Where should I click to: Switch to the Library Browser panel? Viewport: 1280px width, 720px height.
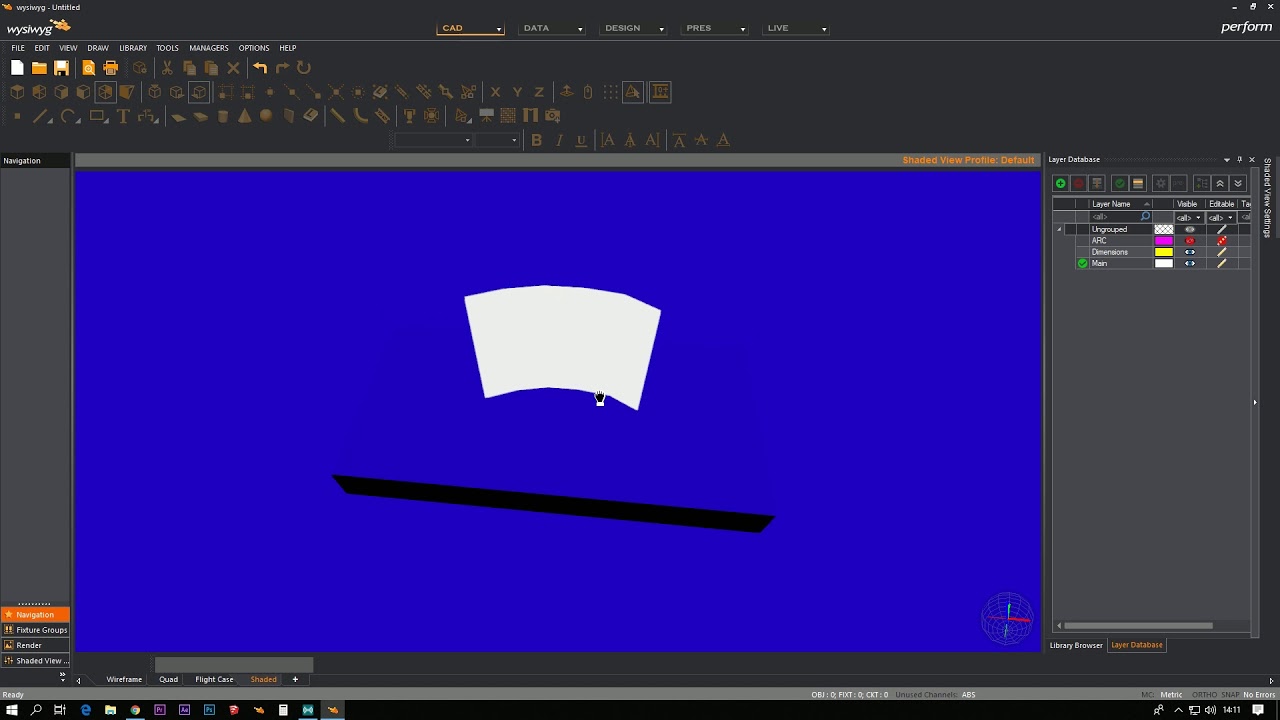pyautogui.click(x=1076, y=645)
